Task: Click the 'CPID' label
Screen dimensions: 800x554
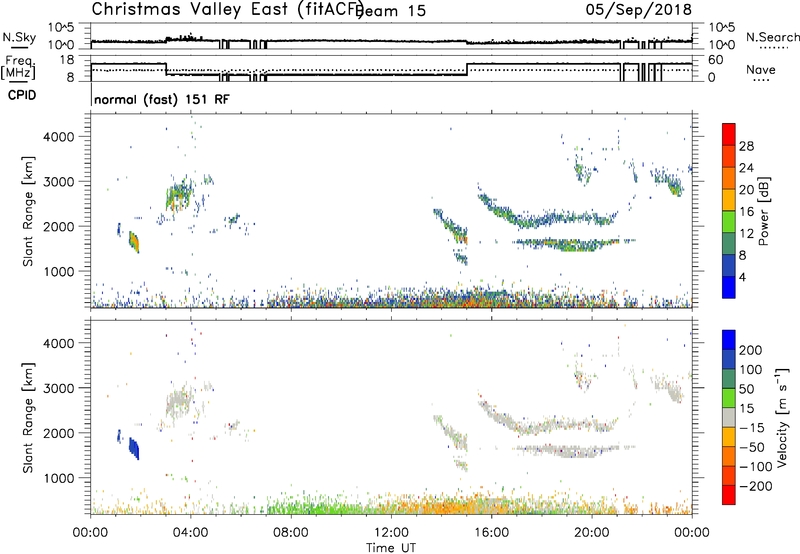Action: [22, 95]
